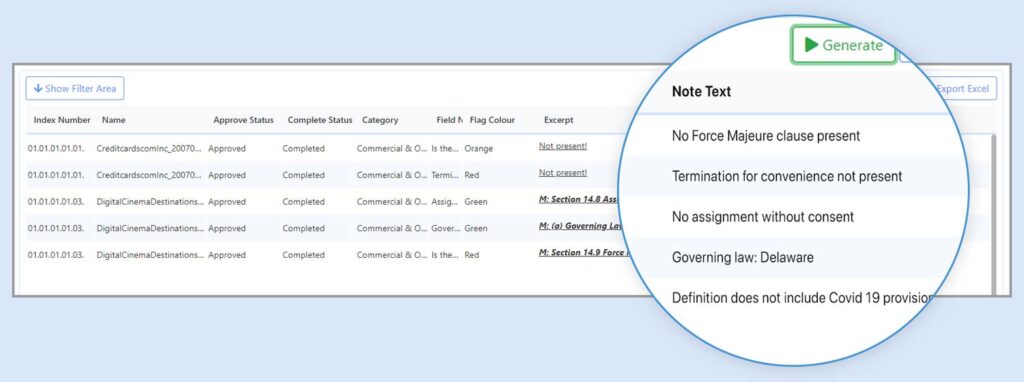Click the green Generate button
1024x382 pixels.
pyautogui.click(x=843, y=45)
